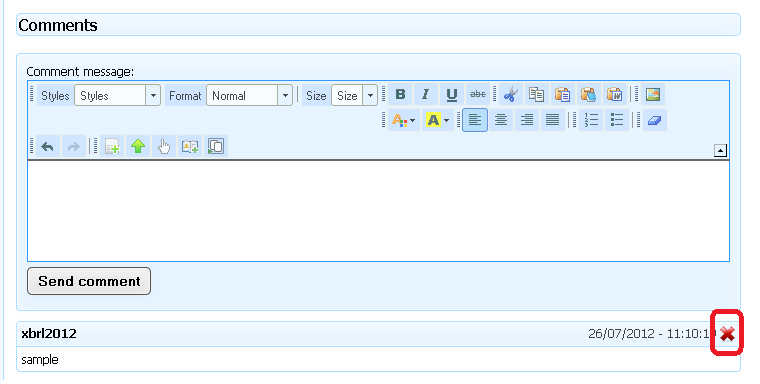
Task: Open the font Size dropdown
Action: click(x=354, y=96)
